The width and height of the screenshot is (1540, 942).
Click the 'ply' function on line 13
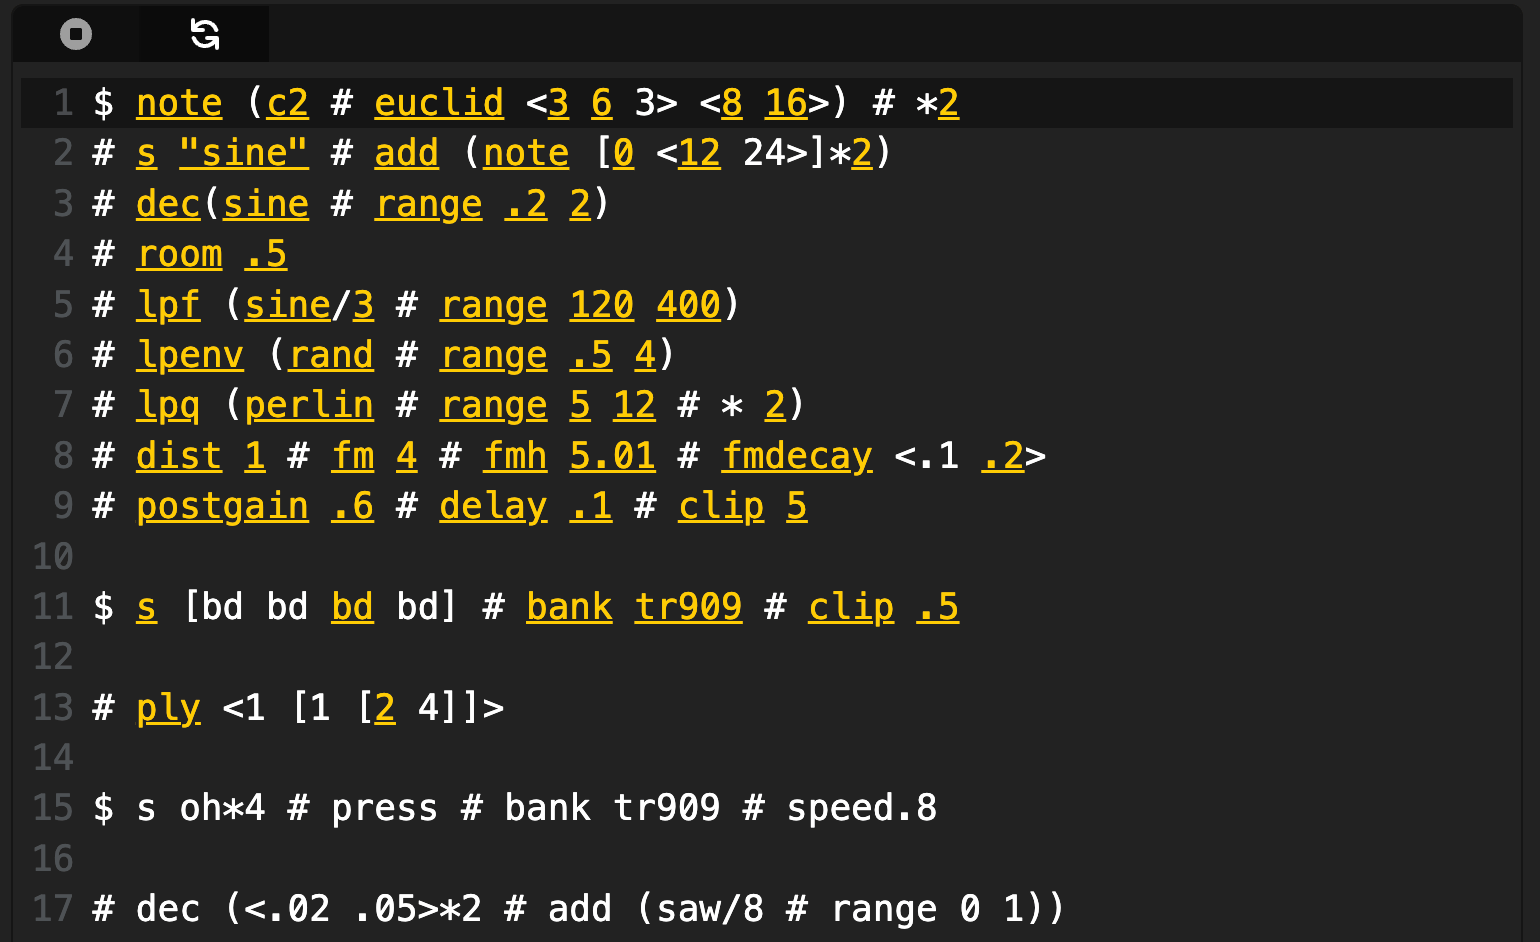168,708
